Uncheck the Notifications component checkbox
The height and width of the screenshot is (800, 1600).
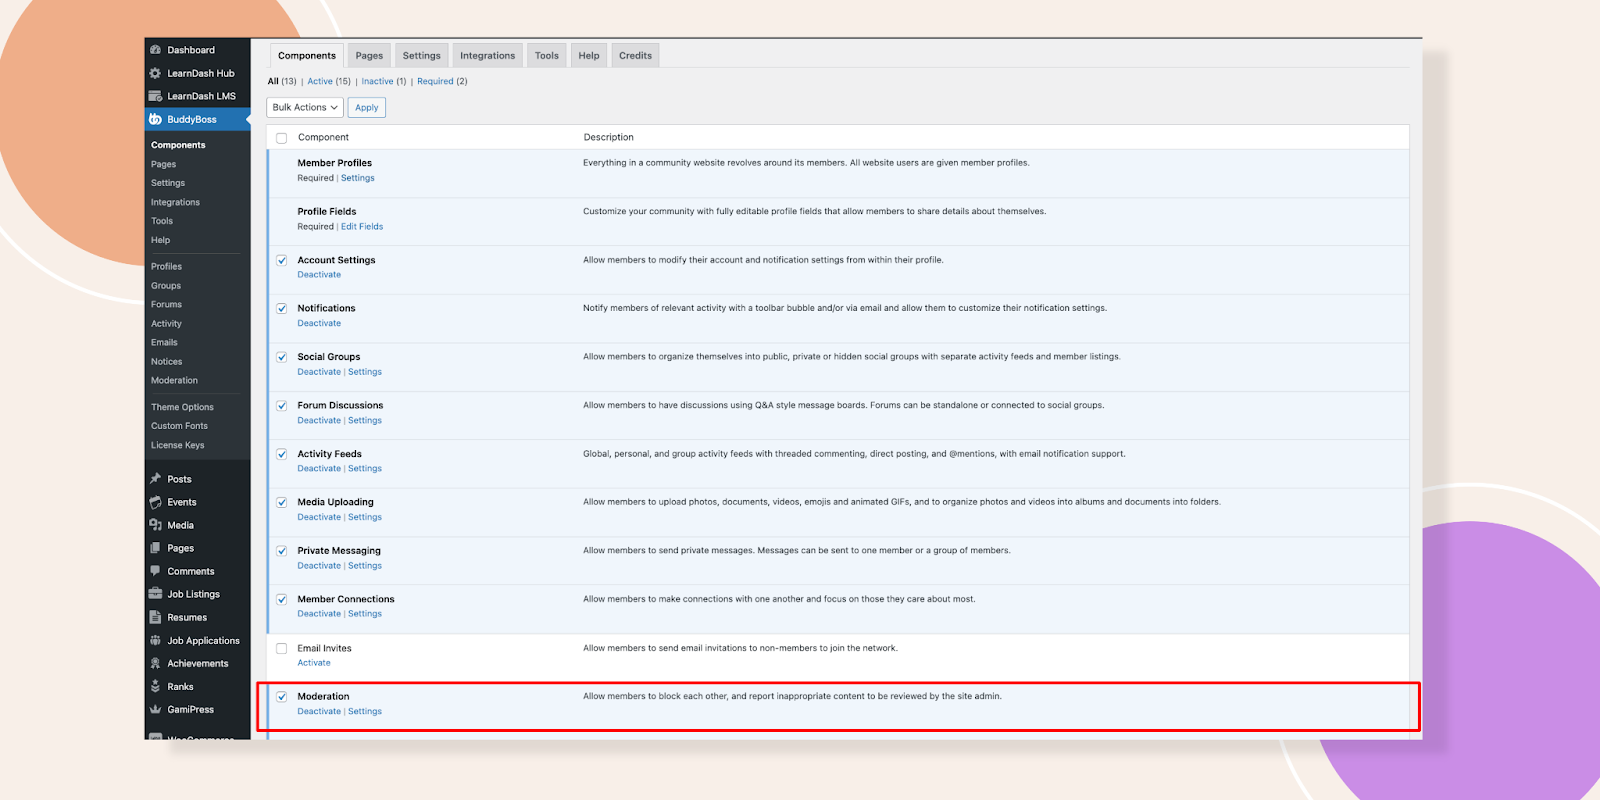282,309
